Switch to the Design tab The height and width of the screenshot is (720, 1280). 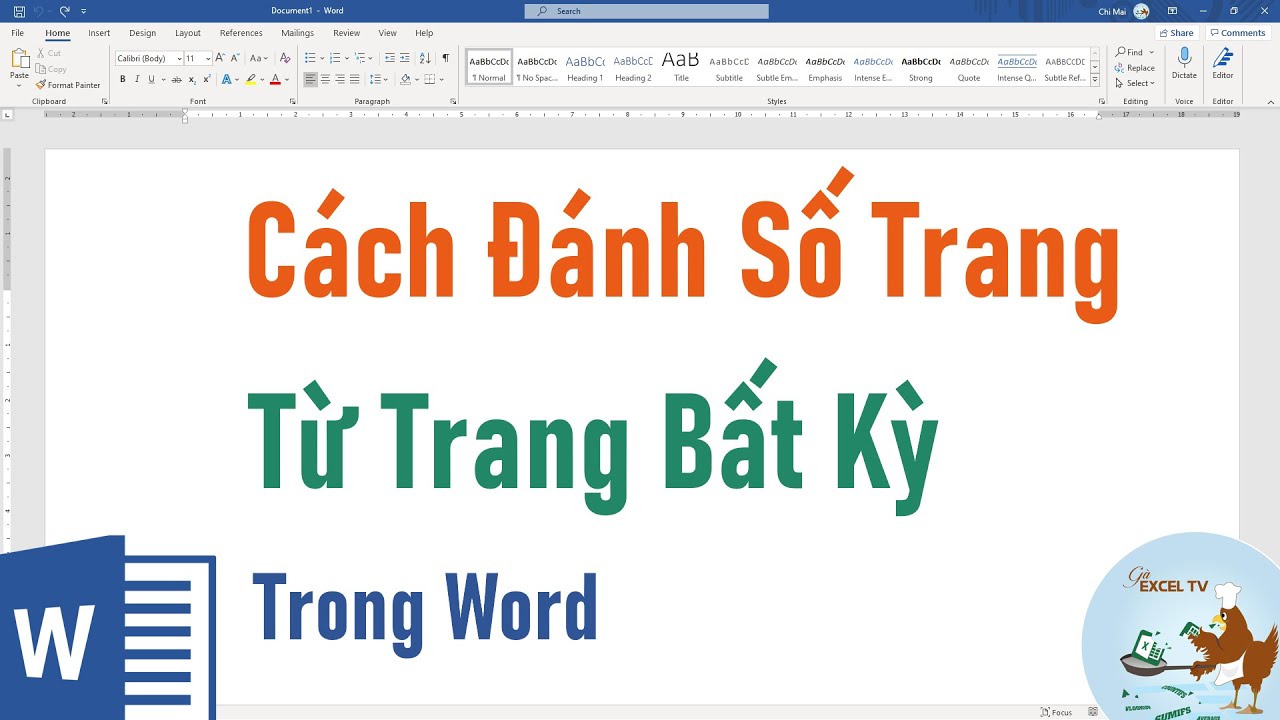pos(143,33)
